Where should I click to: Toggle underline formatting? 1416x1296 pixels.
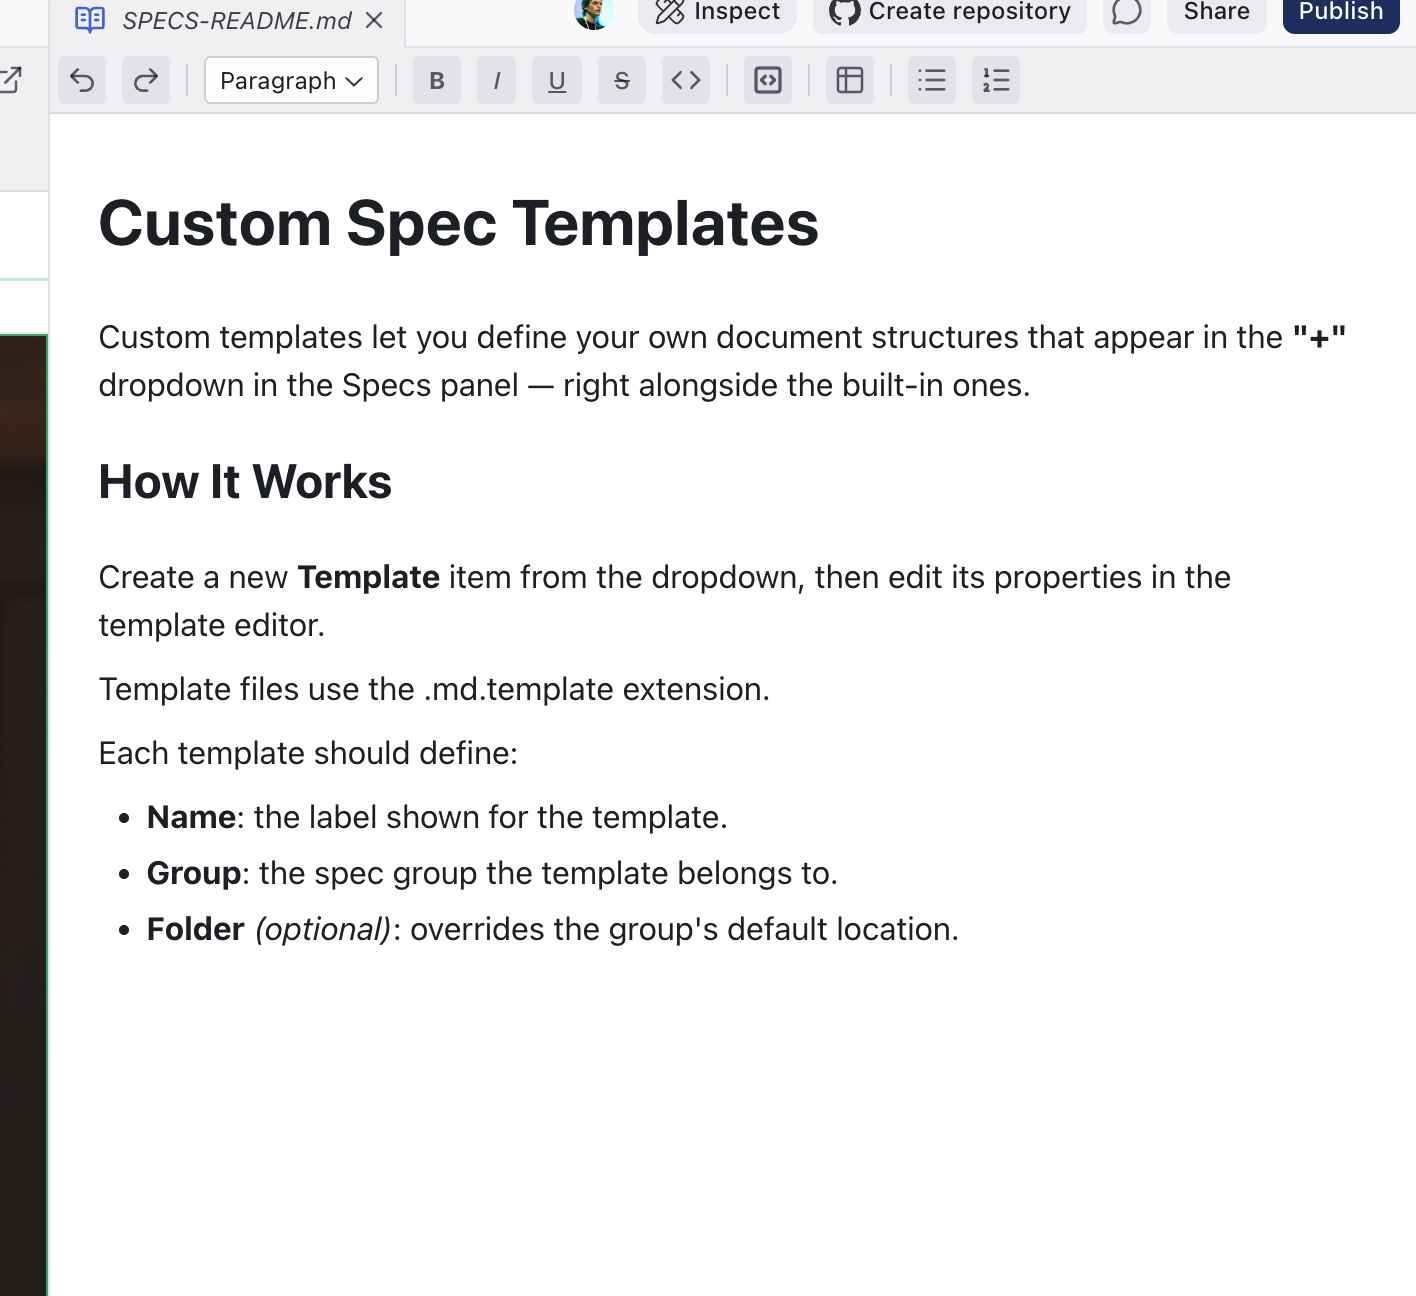(x=557, y=80)
